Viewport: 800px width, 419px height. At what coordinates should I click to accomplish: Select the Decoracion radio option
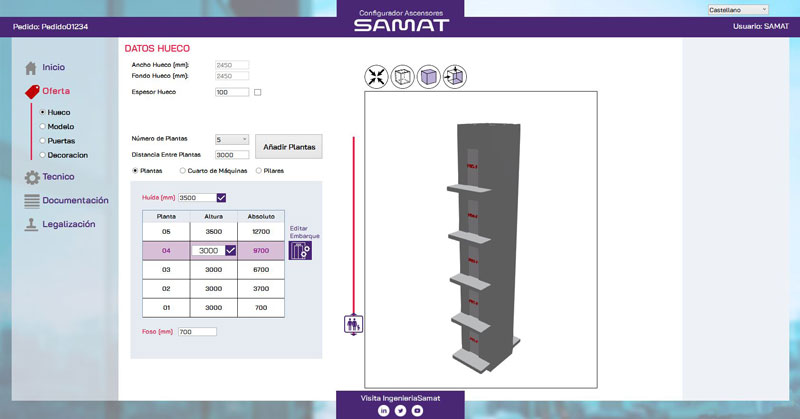43,155
